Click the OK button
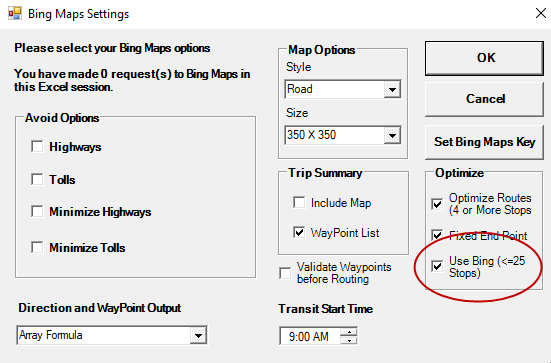 (484, 58)
